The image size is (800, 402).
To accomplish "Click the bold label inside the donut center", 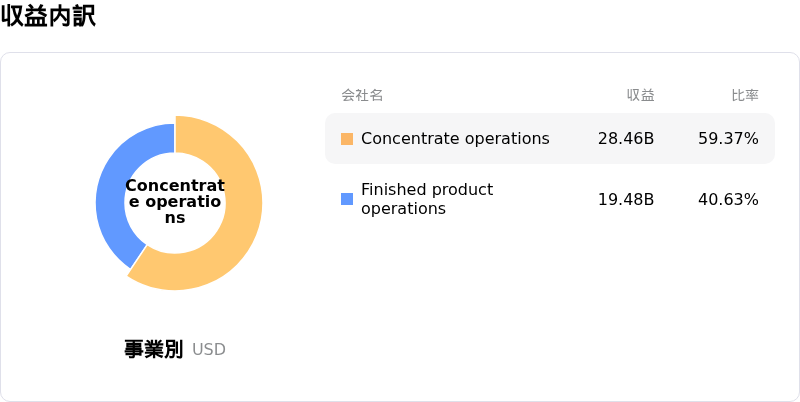I will click(x=175, y=202).
